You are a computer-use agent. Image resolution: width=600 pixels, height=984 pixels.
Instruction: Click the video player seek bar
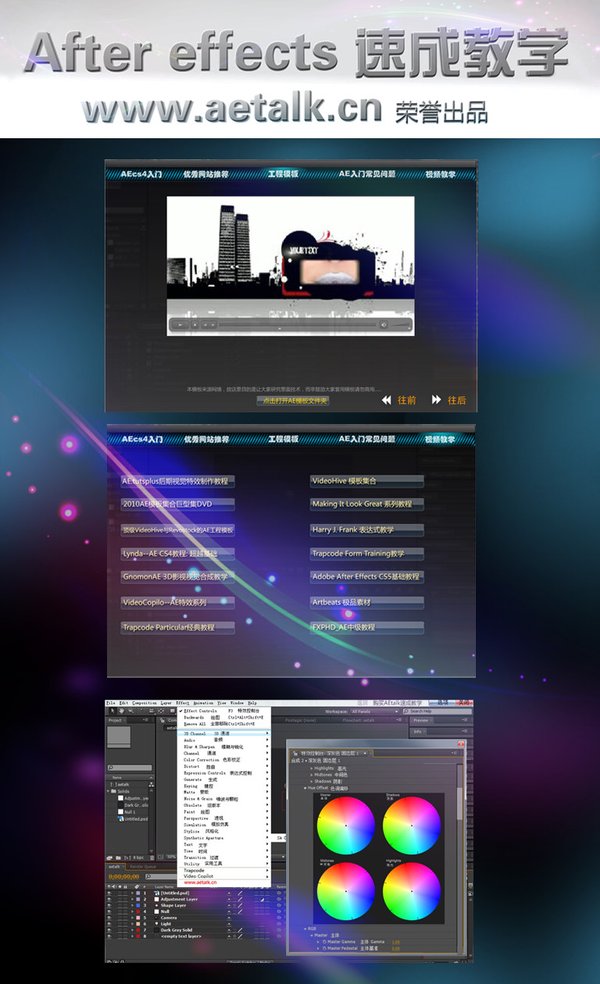click(x=298, y=324)
